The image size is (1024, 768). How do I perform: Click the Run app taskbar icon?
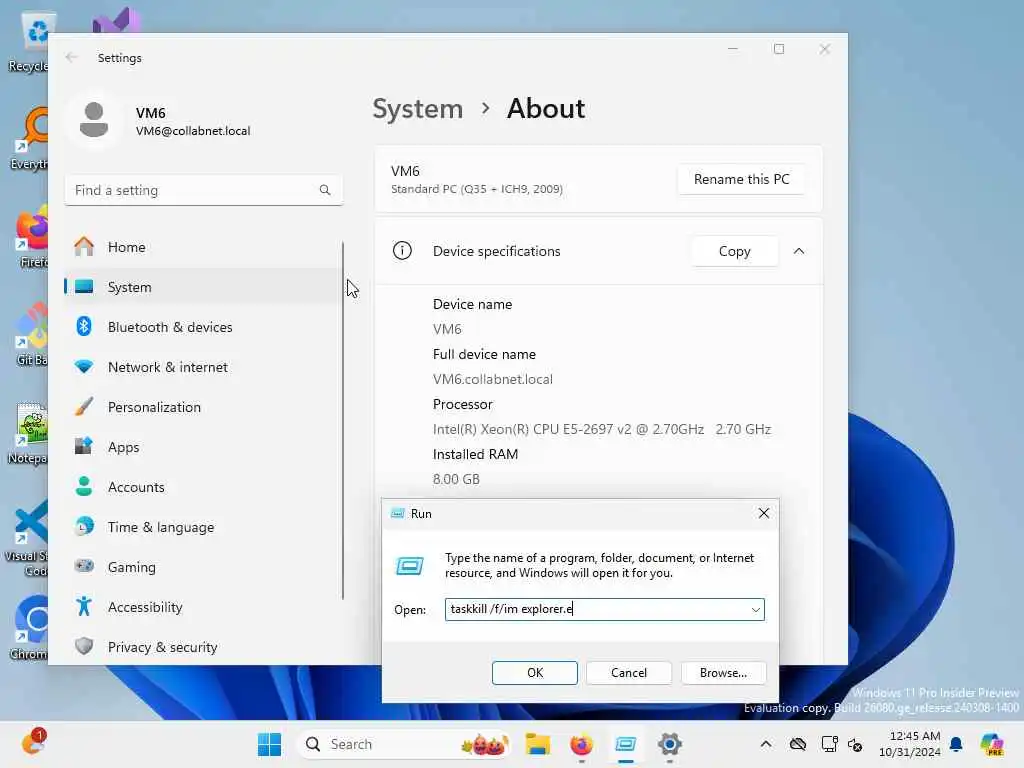(x=626, y=744)
